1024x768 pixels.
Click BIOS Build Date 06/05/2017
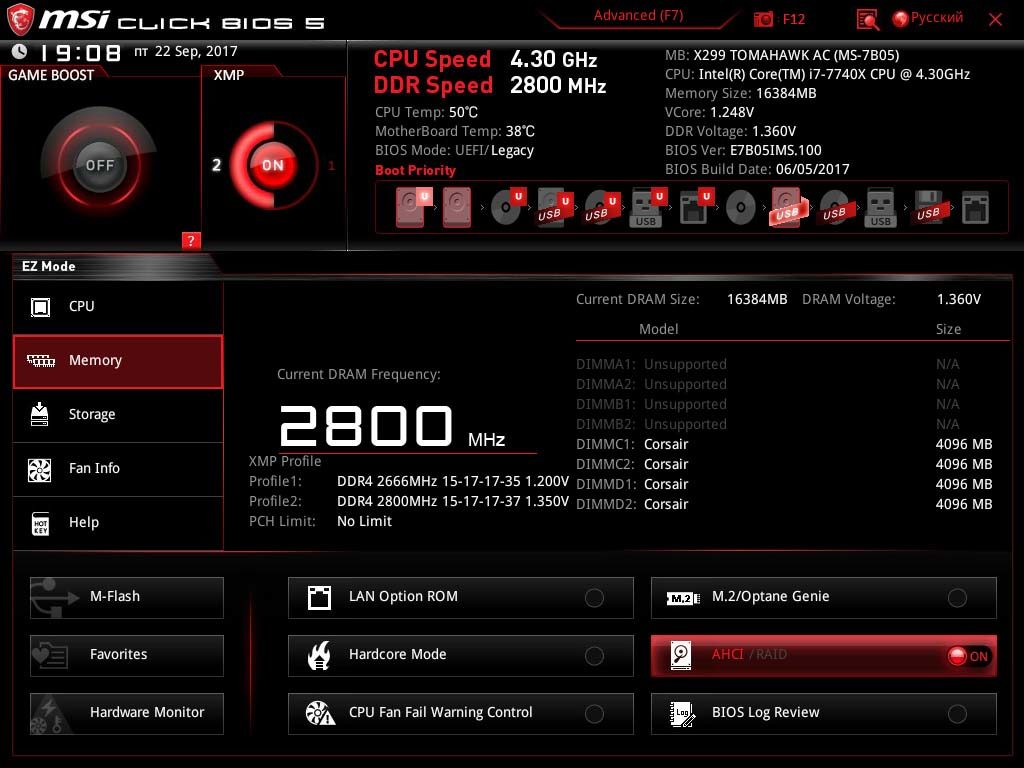pos(812,169)
